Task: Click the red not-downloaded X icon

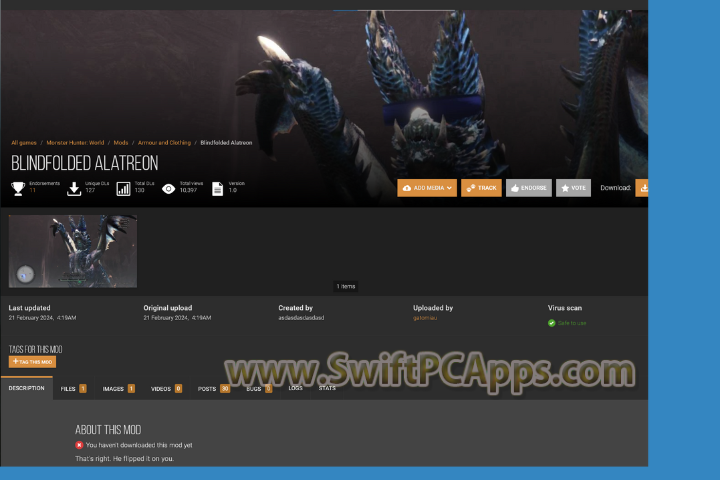Action: pos(79,445)
